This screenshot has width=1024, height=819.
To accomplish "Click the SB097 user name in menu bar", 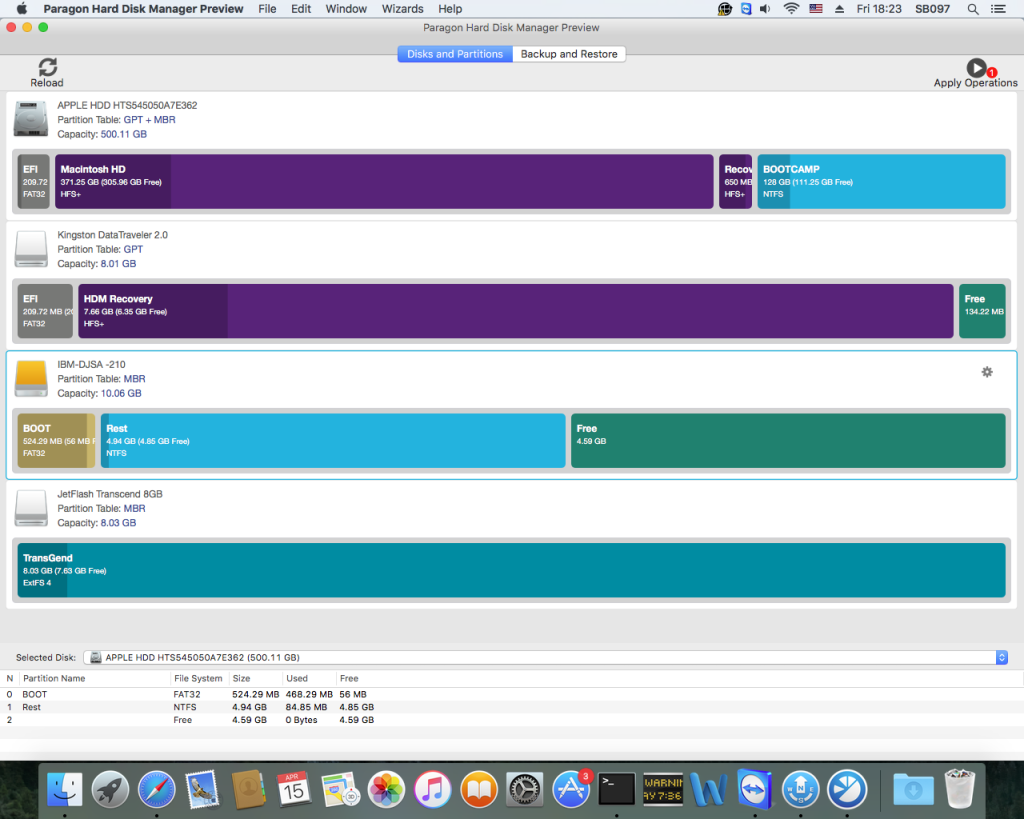I will pyautogui.click(x=932, y=9).
